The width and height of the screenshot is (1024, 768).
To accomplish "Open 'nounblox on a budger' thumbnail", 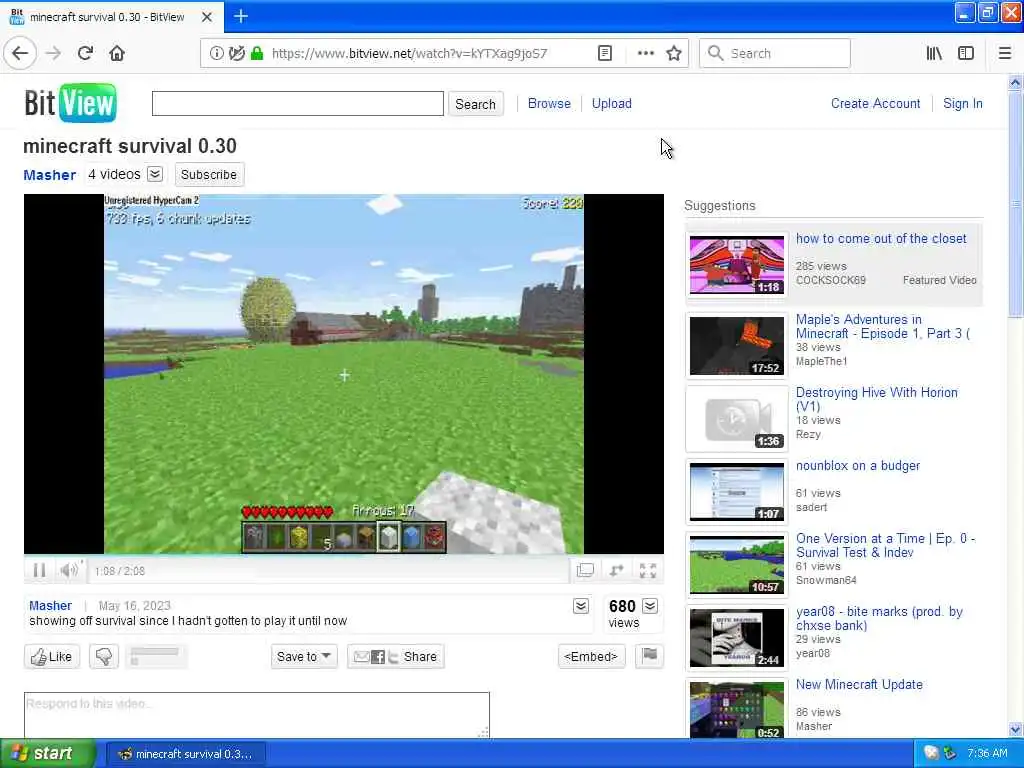I will click(737, 491).
